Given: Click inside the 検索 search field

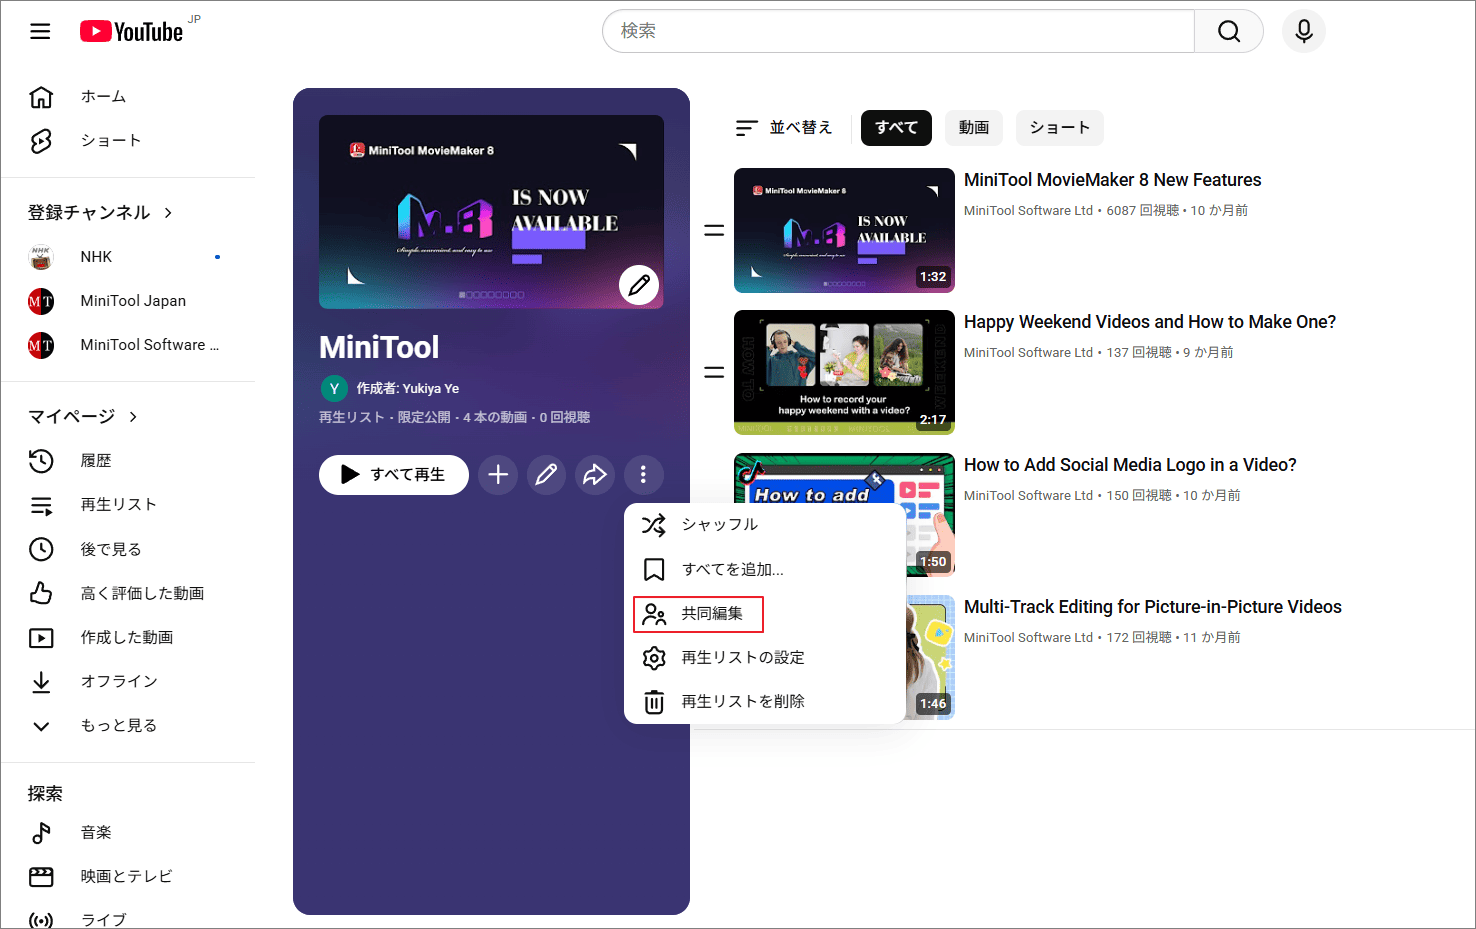Looking at the screenshot, I should (x=898, y=31).
